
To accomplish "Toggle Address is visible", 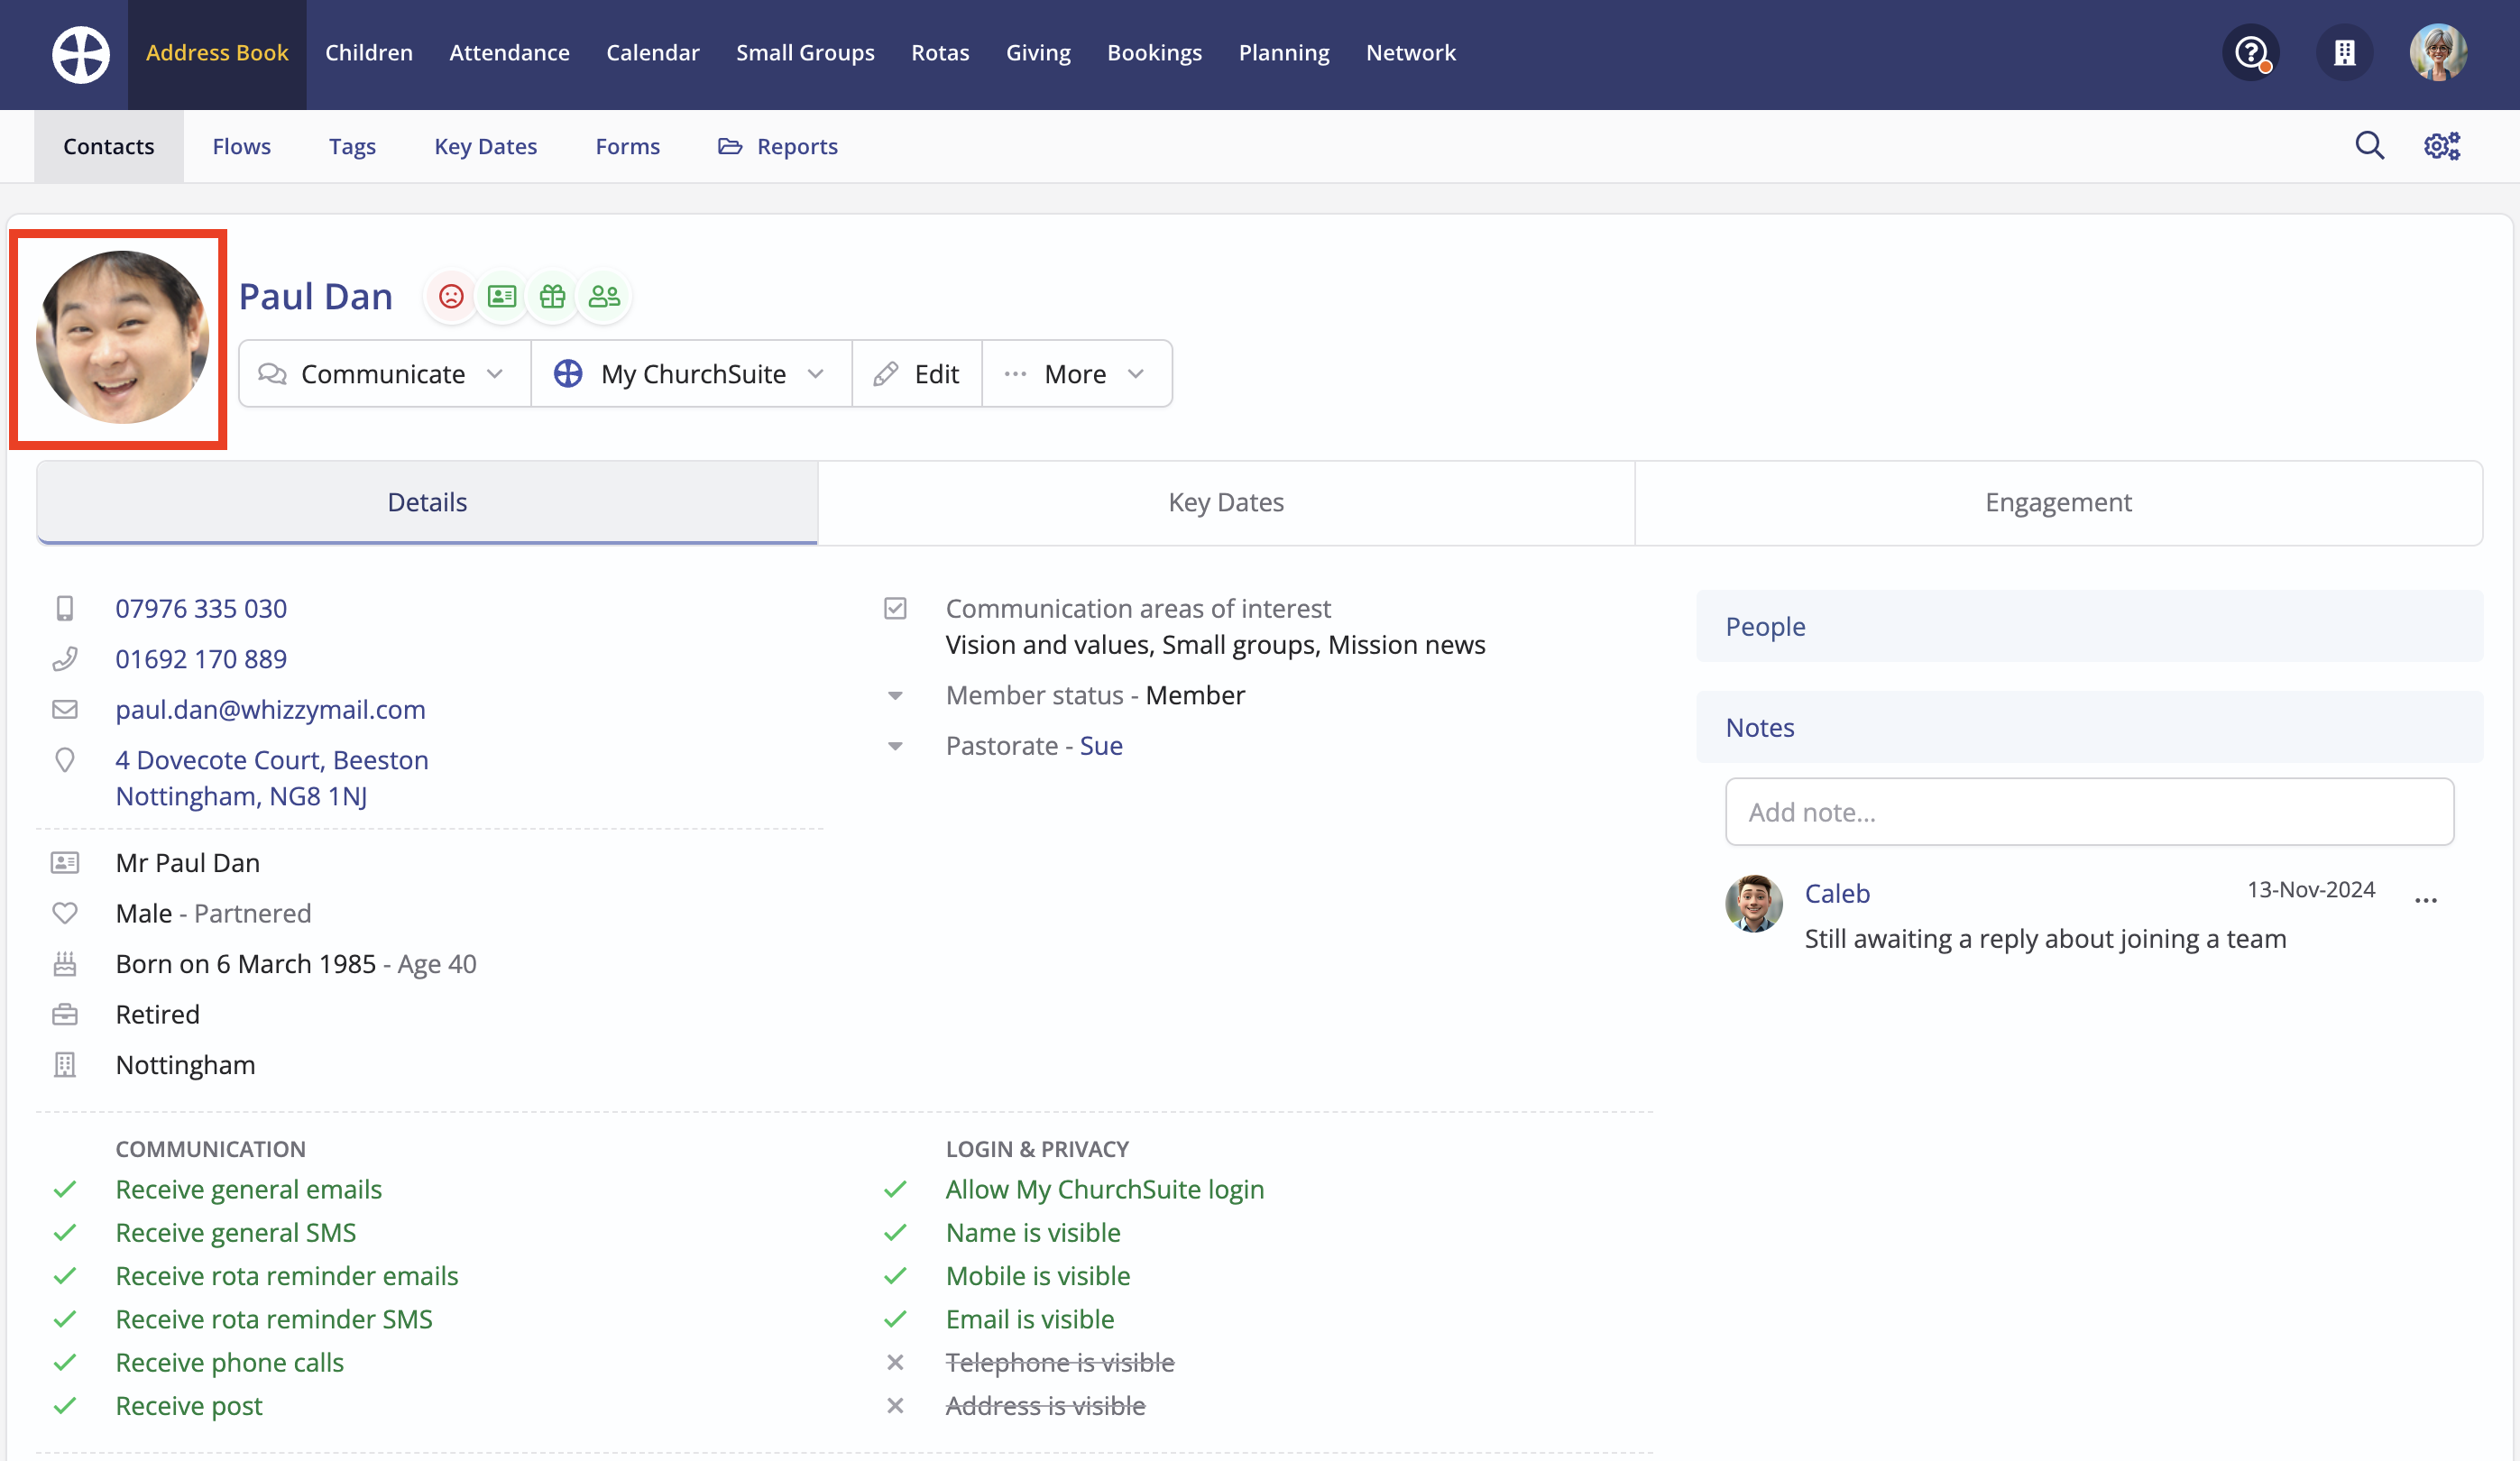I will [x=1046, y=1406].
